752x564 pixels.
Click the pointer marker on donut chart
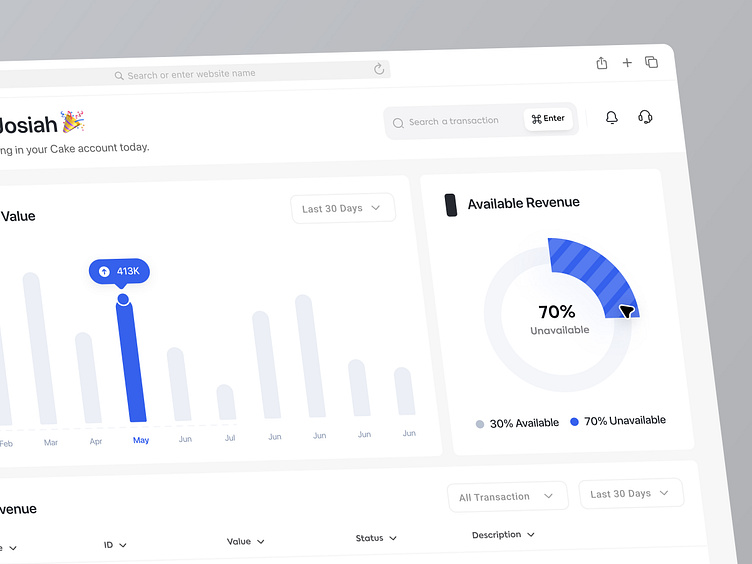(x=627, y=311)
